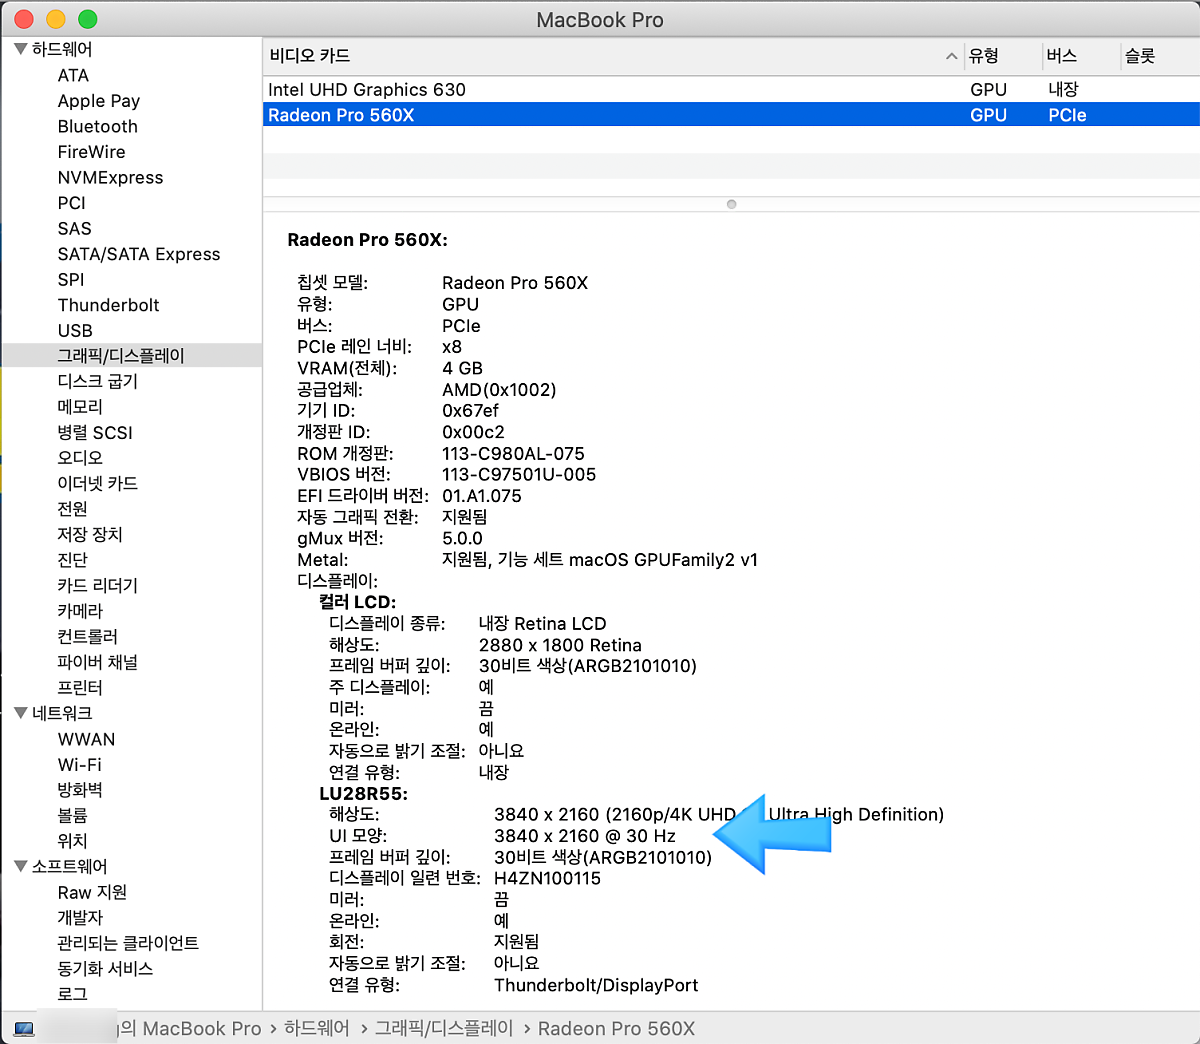Select 진단 in the sidebar
1200x1044 pixels.
72,559
